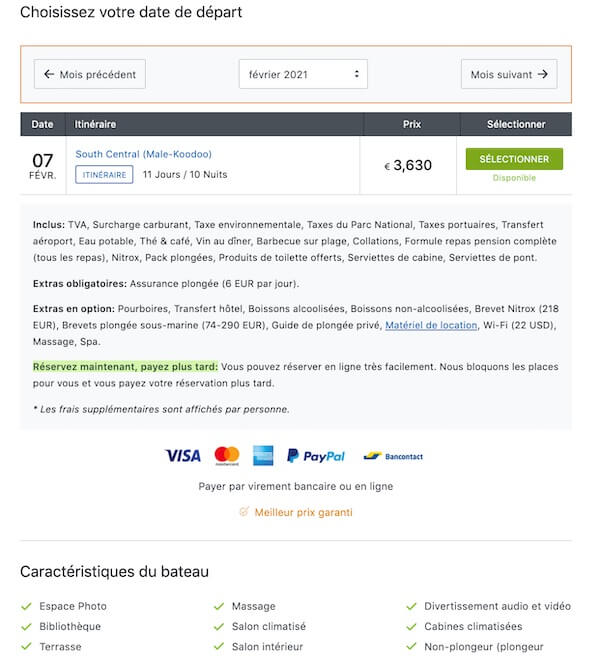Click the Mastercard logo
This screenshot has width=600, height=660.
click(227, 456)
